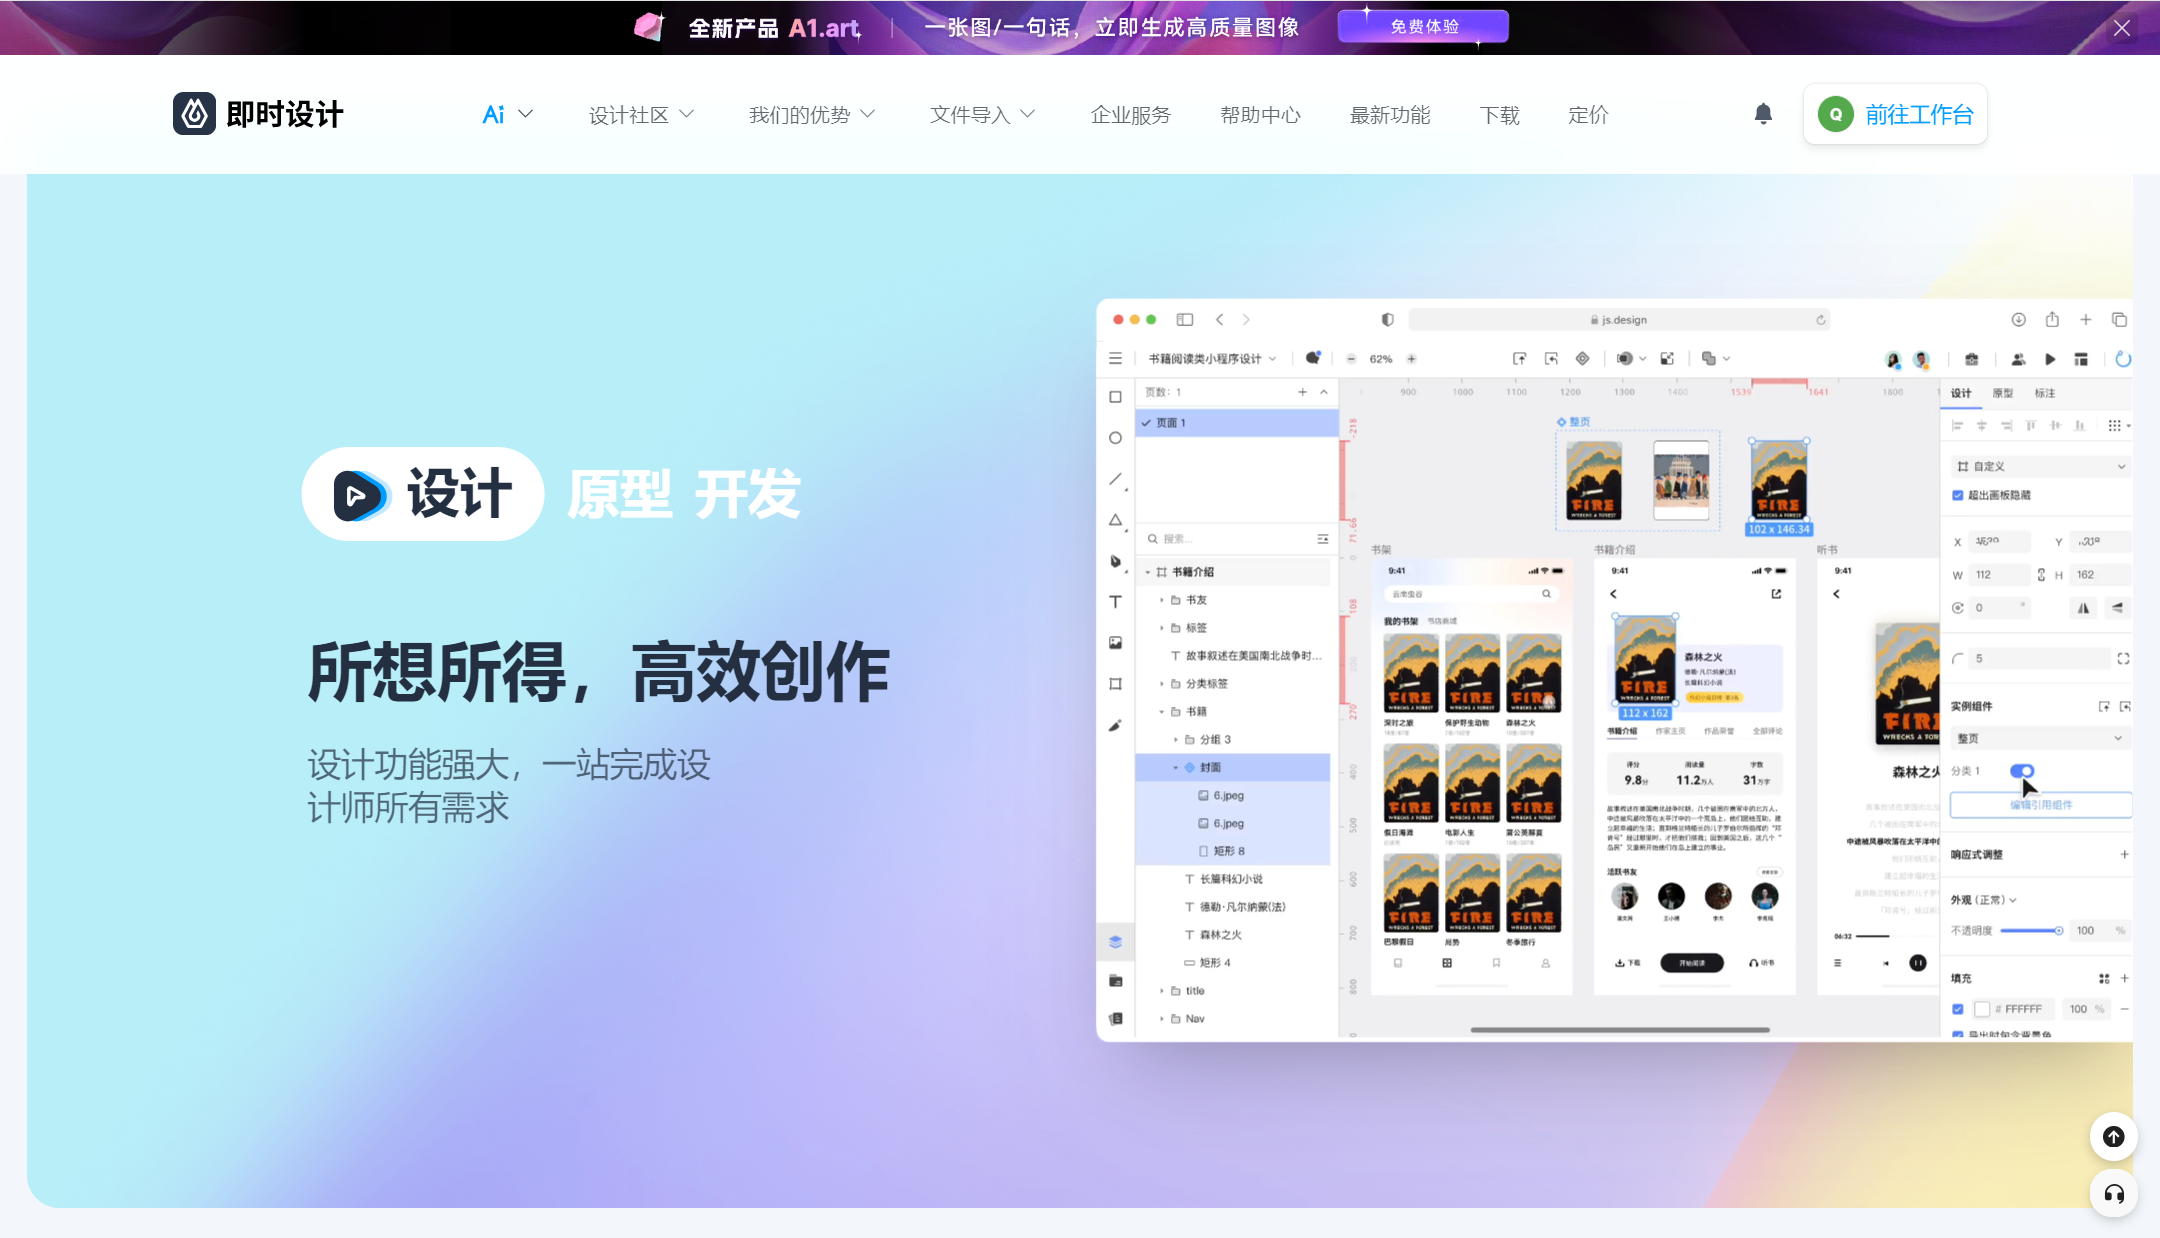
Task: Toggle the 实例组件 enable switch
Action: coord(2022,771)
